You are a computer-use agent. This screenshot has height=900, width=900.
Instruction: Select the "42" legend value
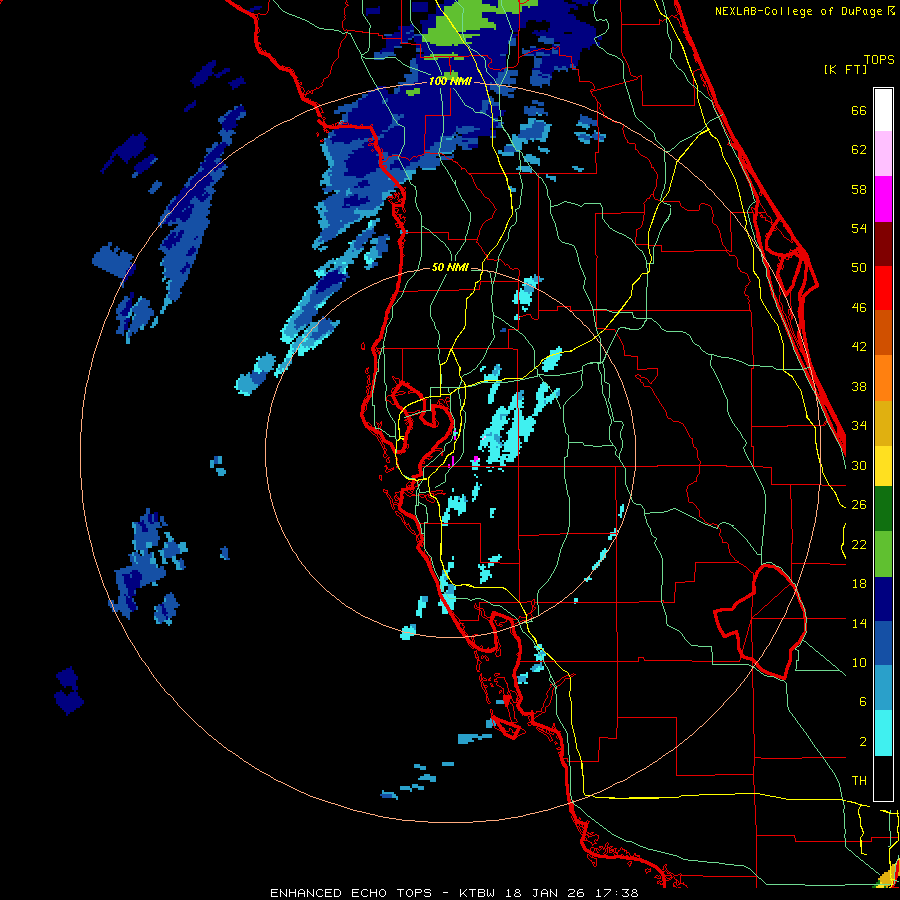point(859,347)
